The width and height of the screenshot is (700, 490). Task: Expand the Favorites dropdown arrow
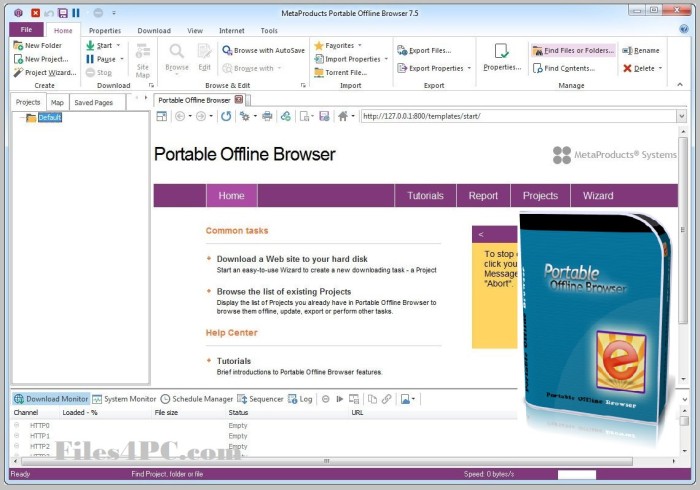(x=360, y=46)
